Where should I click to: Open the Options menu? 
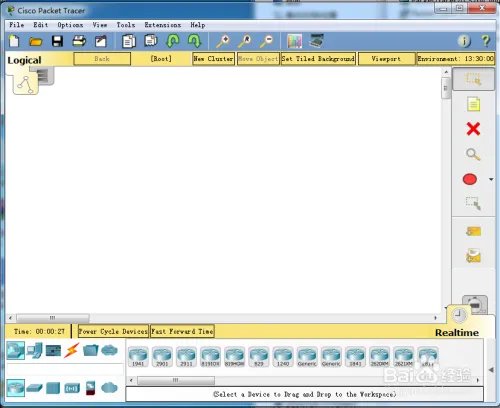tap(70, 25)
